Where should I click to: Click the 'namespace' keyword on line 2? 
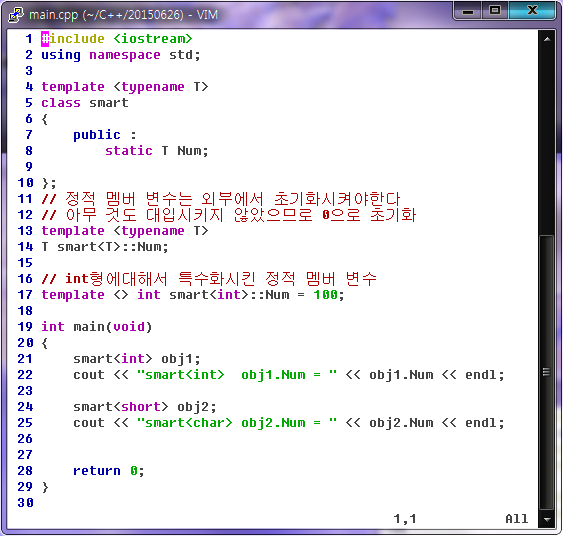tap(125, 55)
